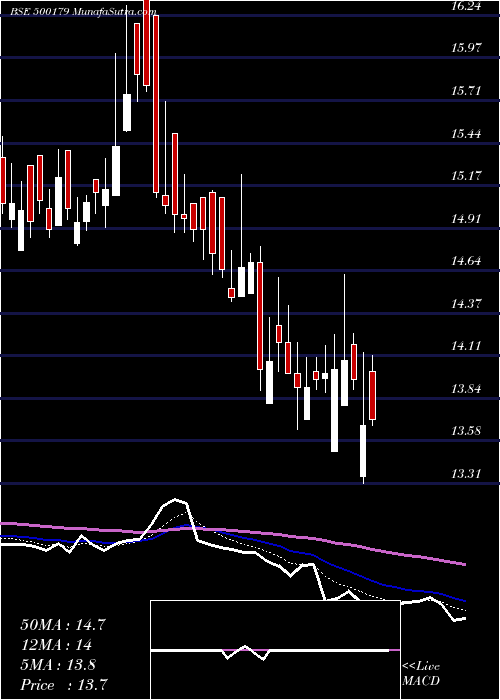
Task: Click the last red candlestick on the right
Action: point(373,395)
